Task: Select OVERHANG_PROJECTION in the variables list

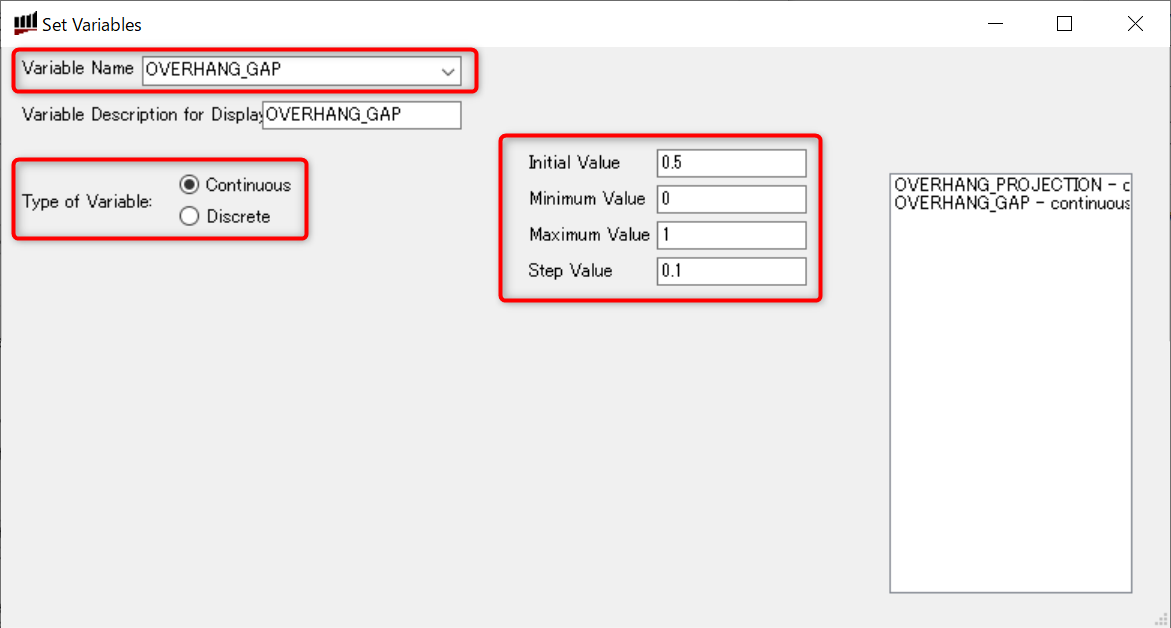Action: click(1010, 185)
